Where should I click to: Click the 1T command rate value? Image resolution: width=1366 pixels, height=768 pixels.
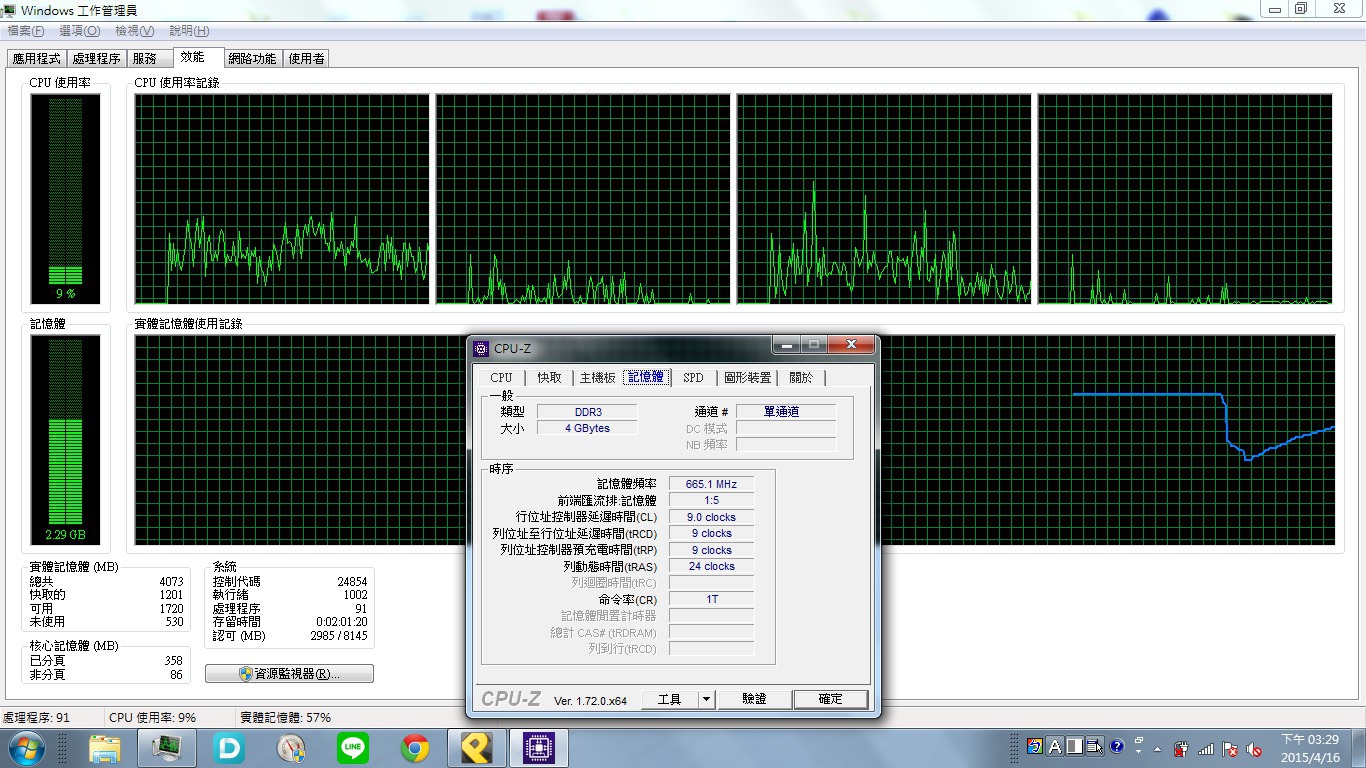tap(711, 599)
